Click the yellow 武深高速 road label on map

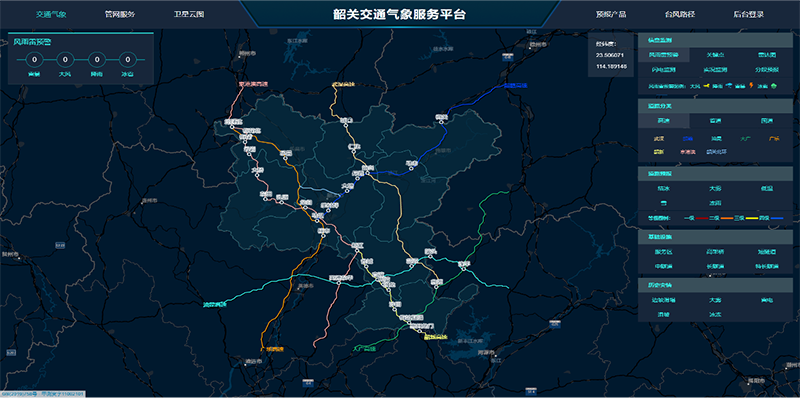[343, 84]
